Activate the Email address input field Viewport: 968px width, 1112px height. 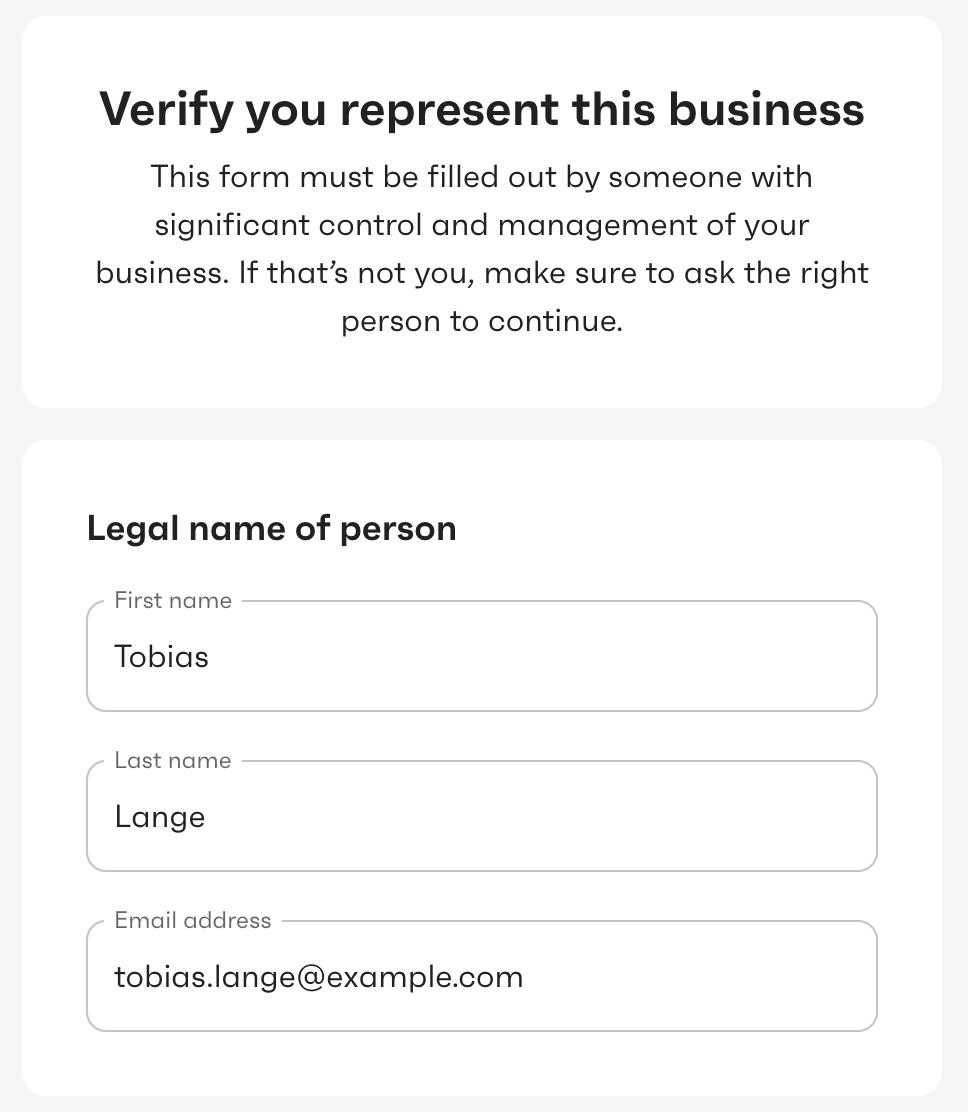pos(482,977)
